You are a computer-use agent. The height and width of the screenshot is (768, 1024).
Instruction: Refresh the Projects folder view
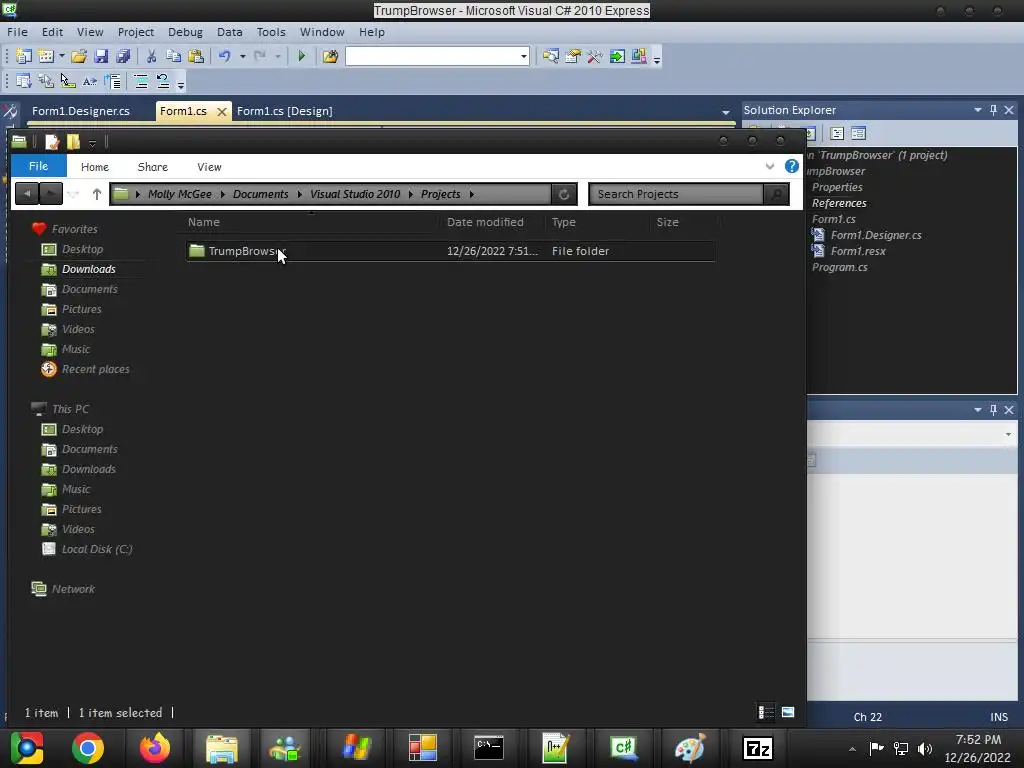click(x=564, y=194)
